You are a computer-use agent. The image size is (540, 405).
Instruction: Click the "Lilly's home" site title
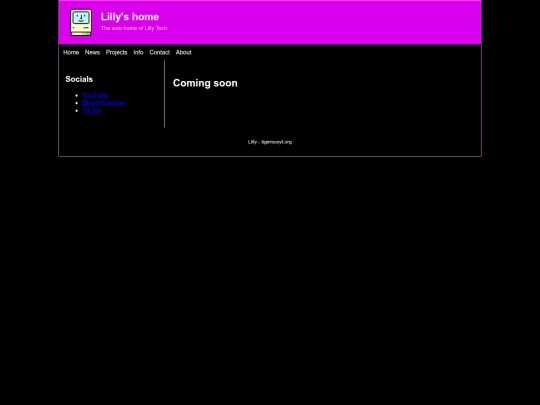(130, 17)
